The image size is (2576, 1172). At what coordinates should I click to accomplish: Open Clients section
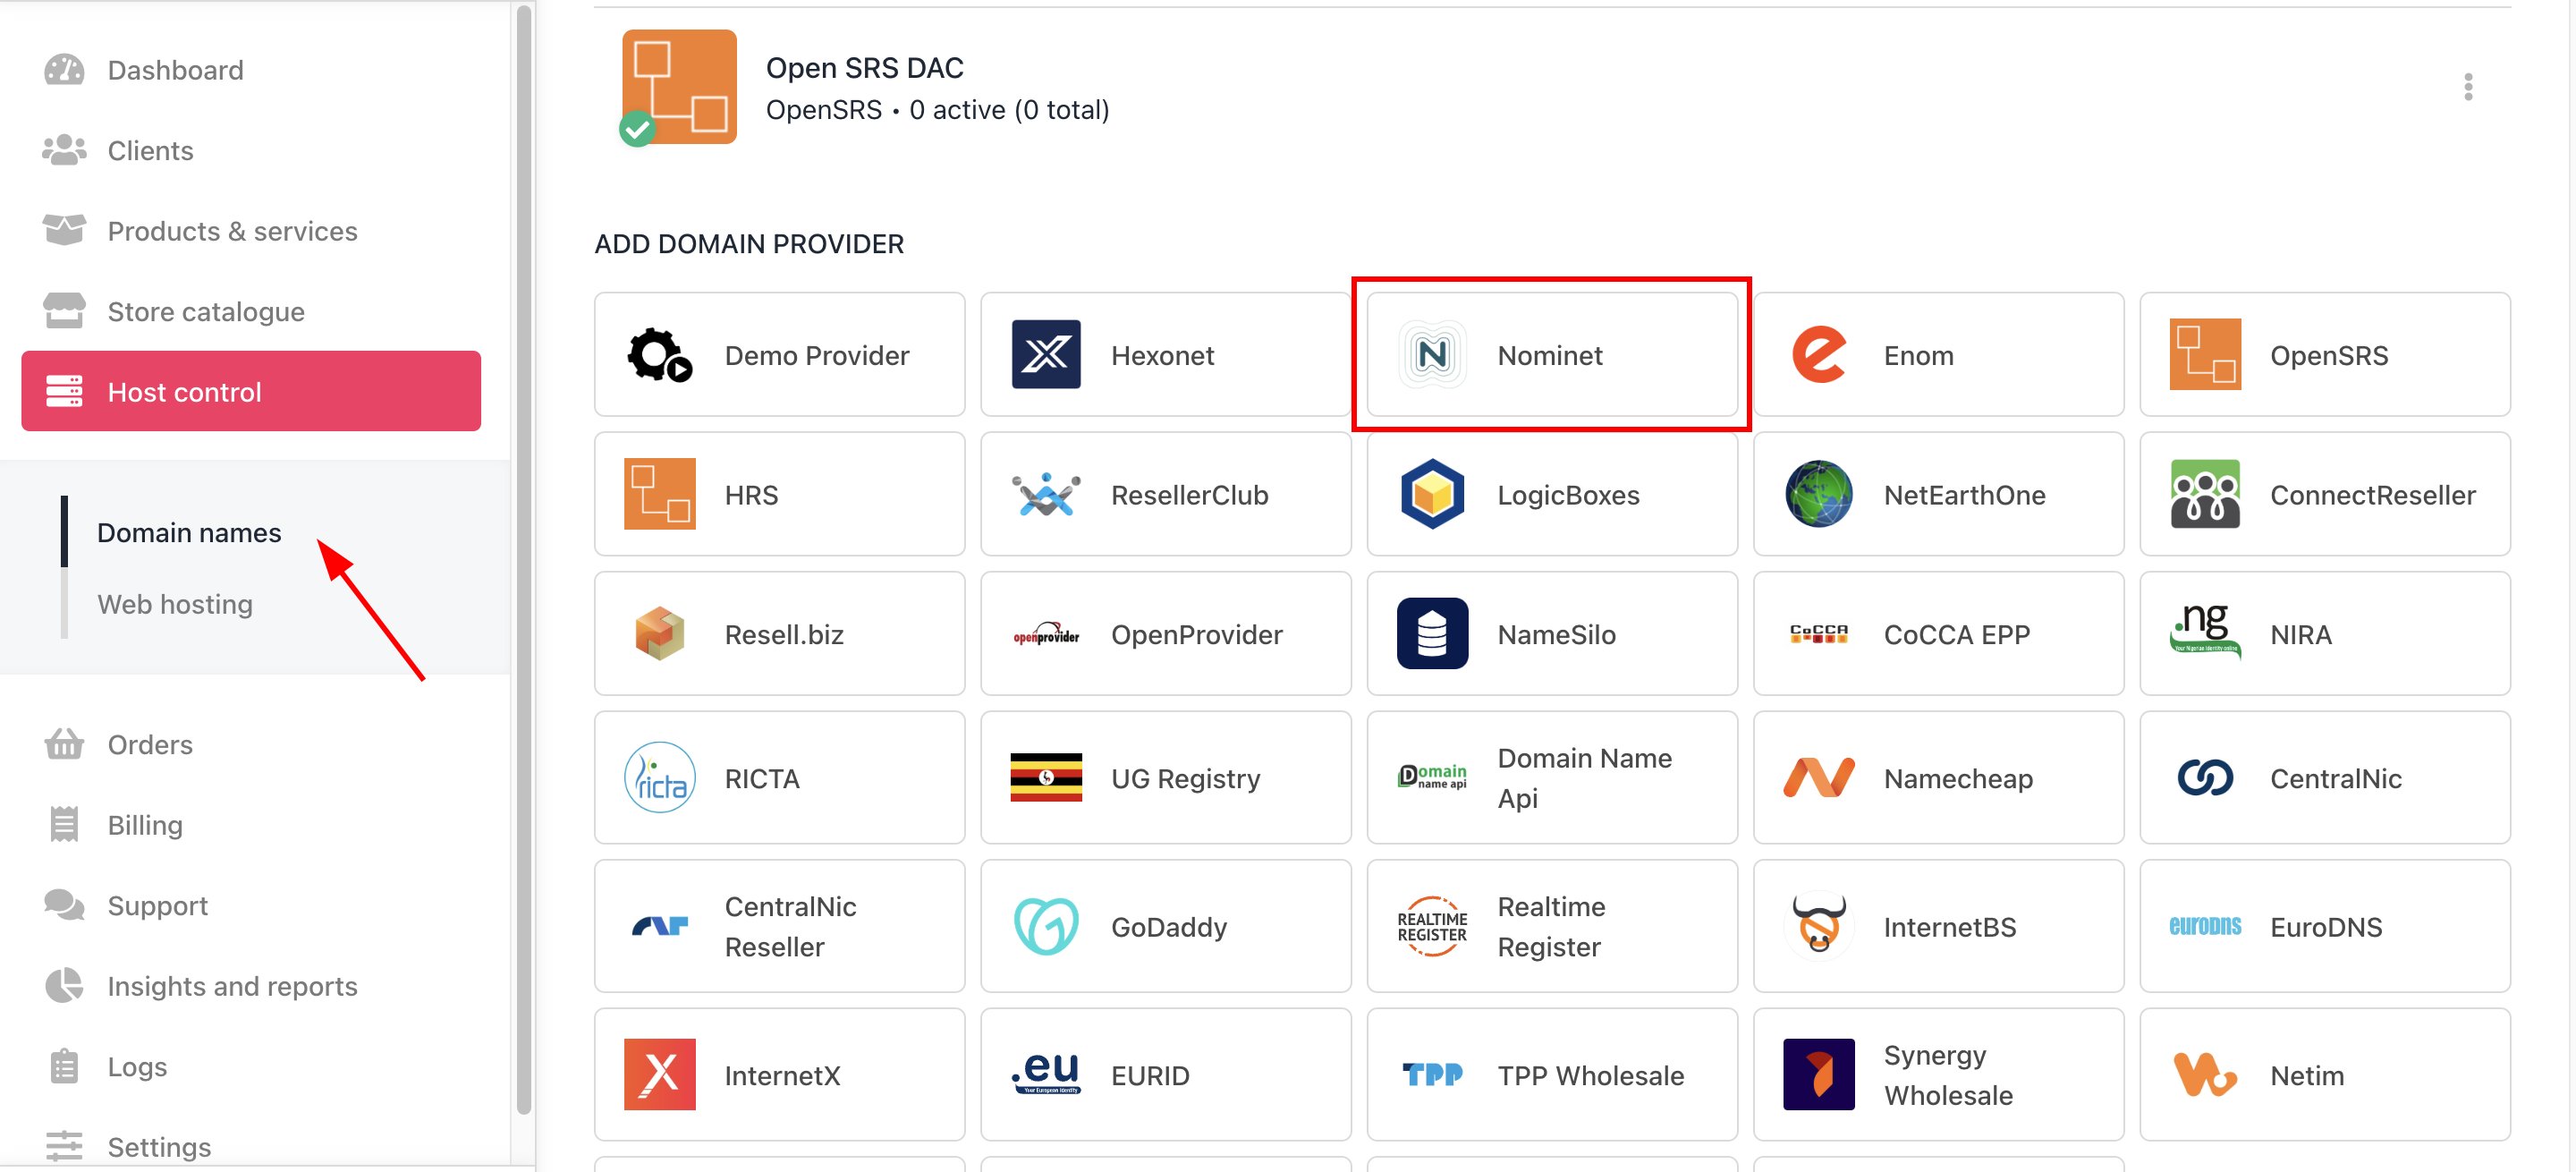[x=251, y=150]
